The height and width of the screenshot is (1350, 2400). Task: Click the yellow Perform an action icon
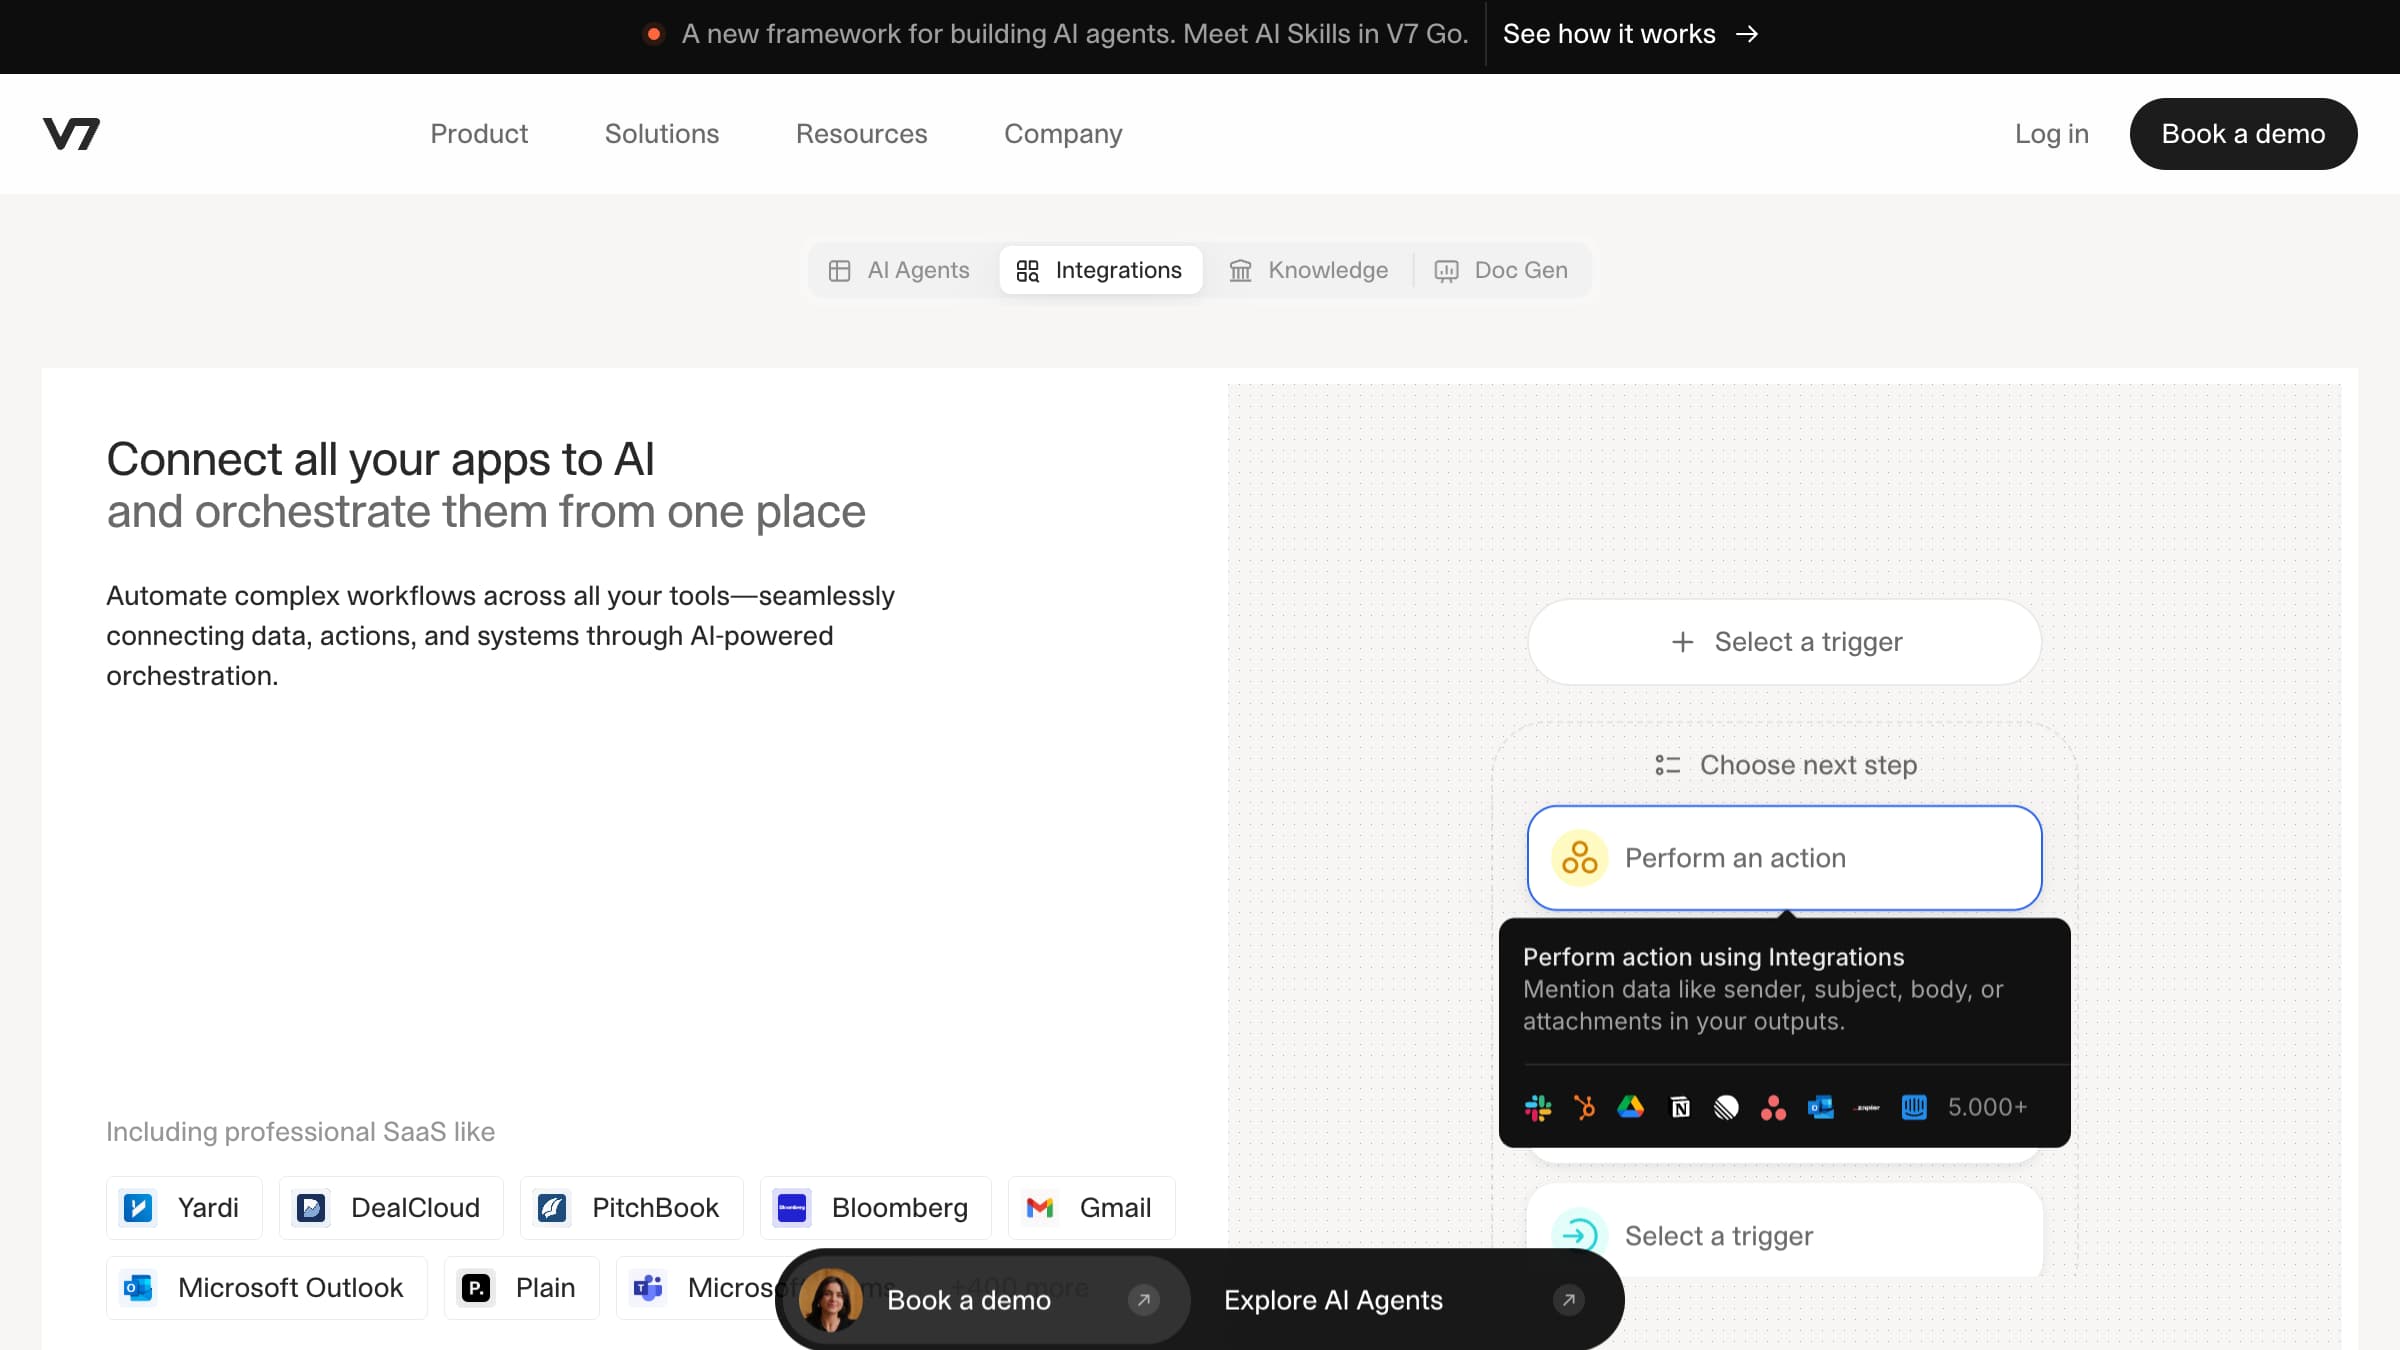click(x=1579, y=858)
